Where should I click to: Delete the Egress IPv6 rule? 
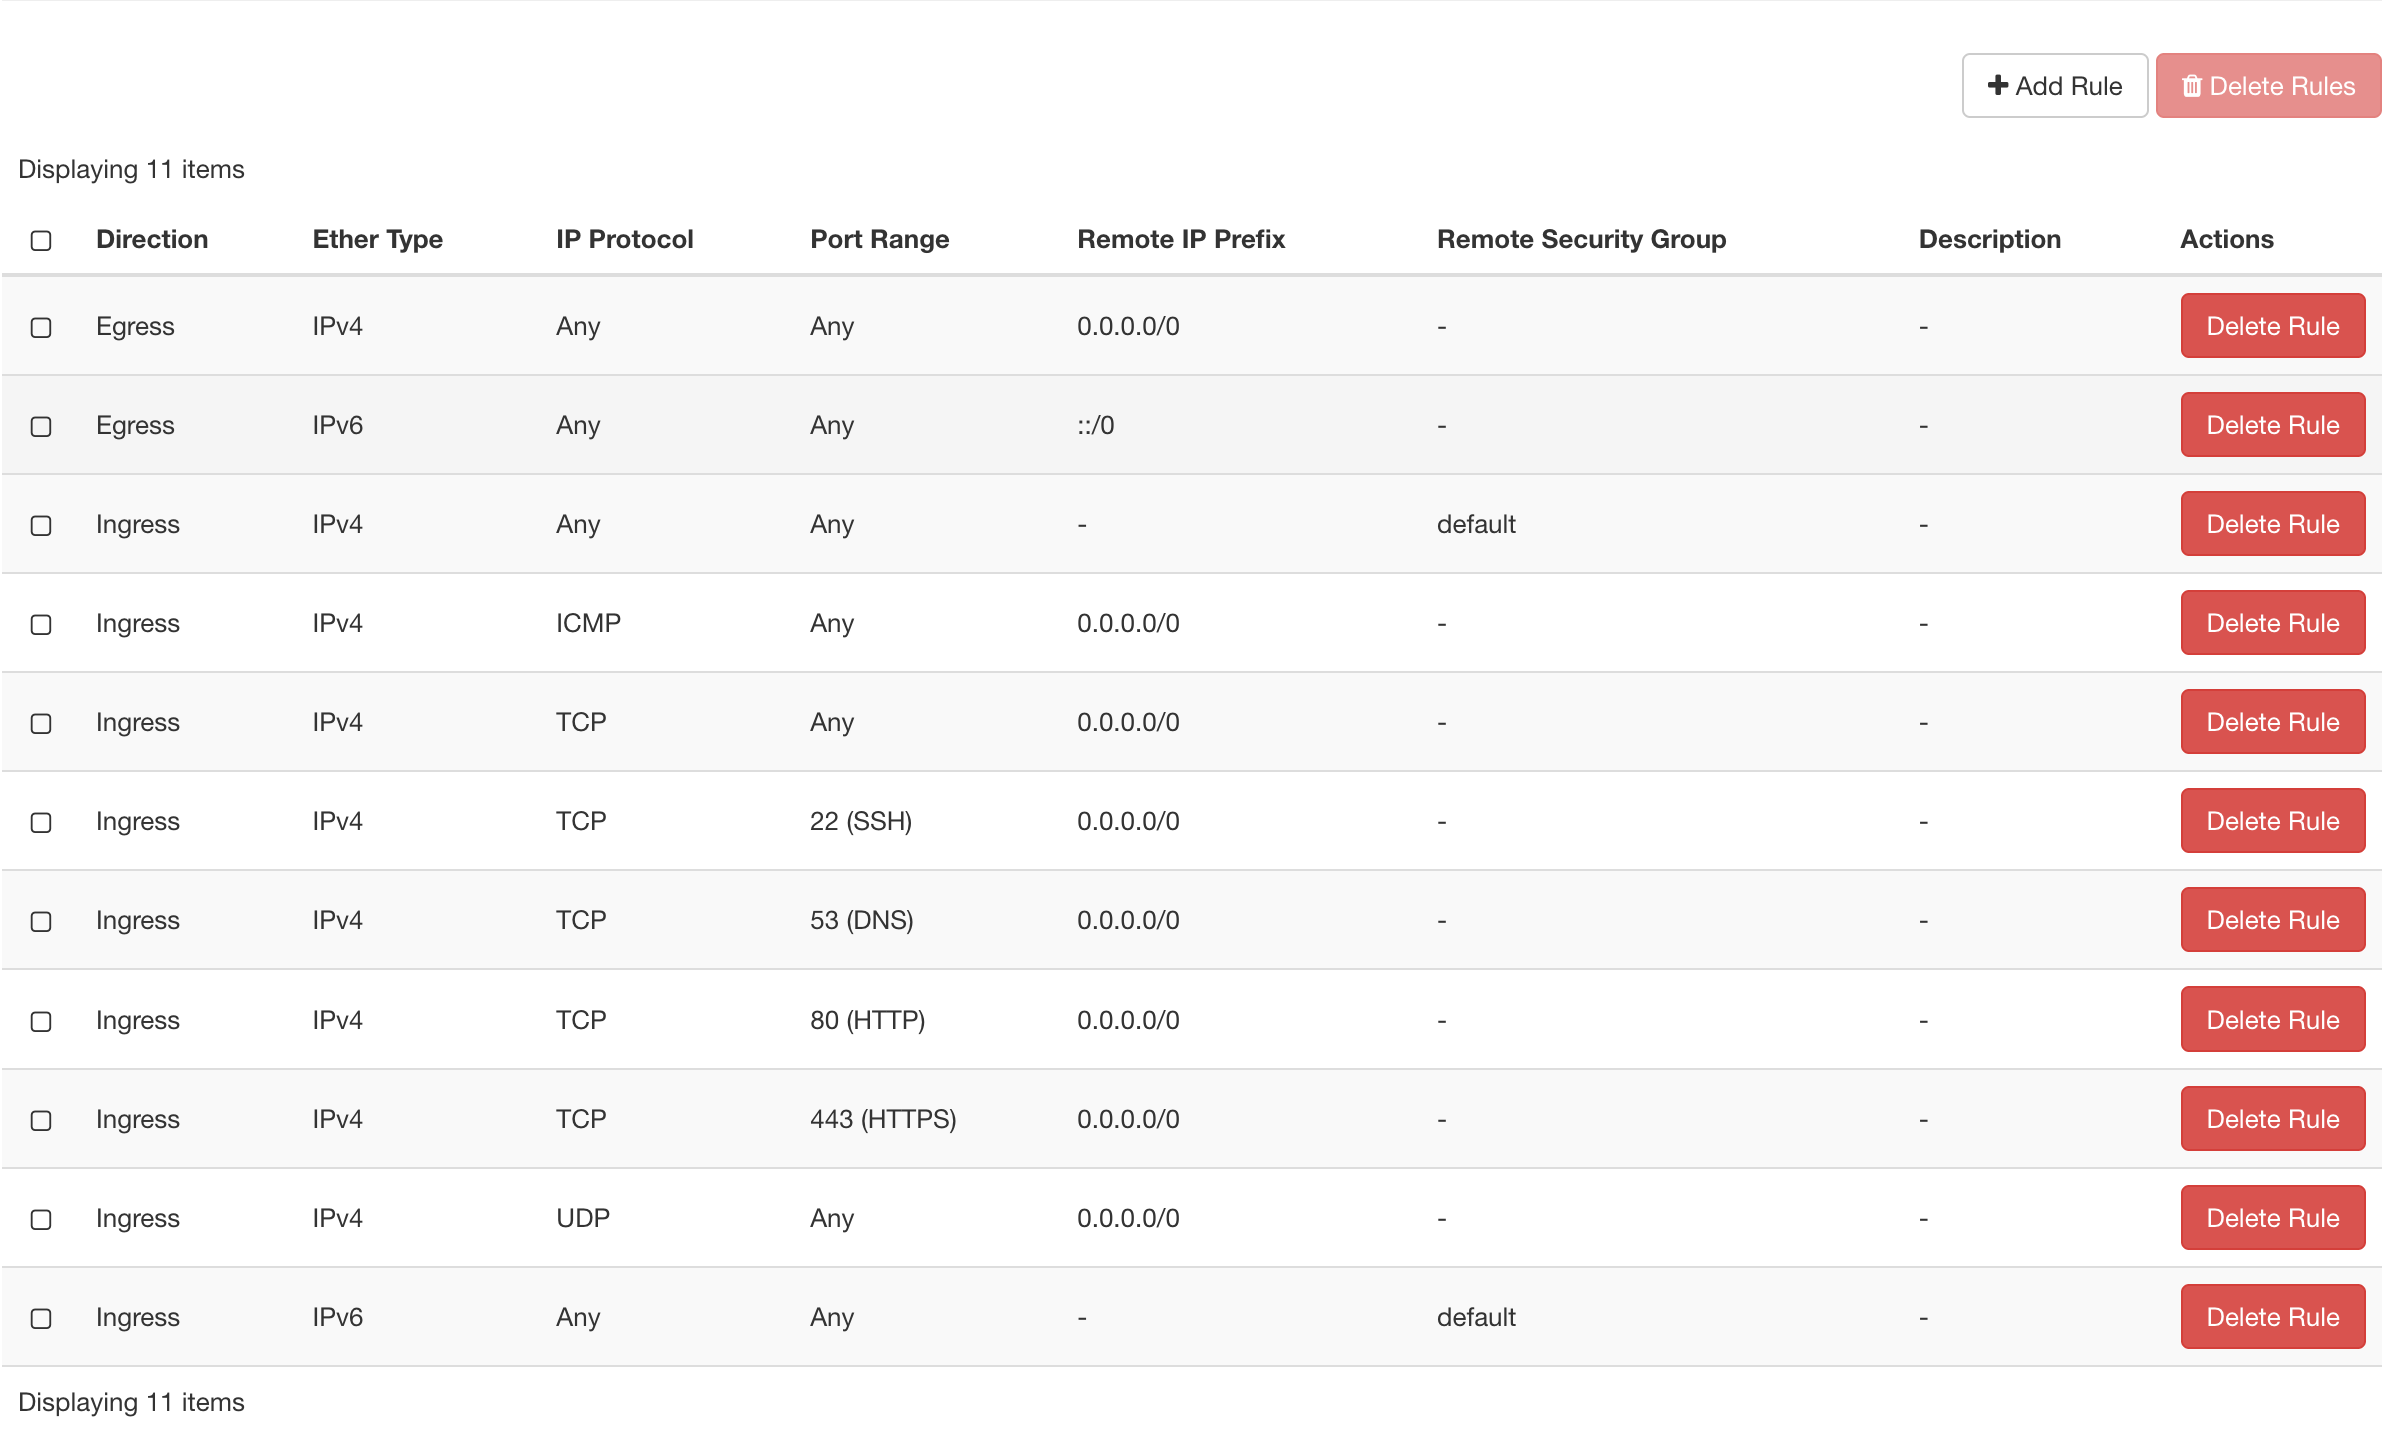pos(2272,424)
